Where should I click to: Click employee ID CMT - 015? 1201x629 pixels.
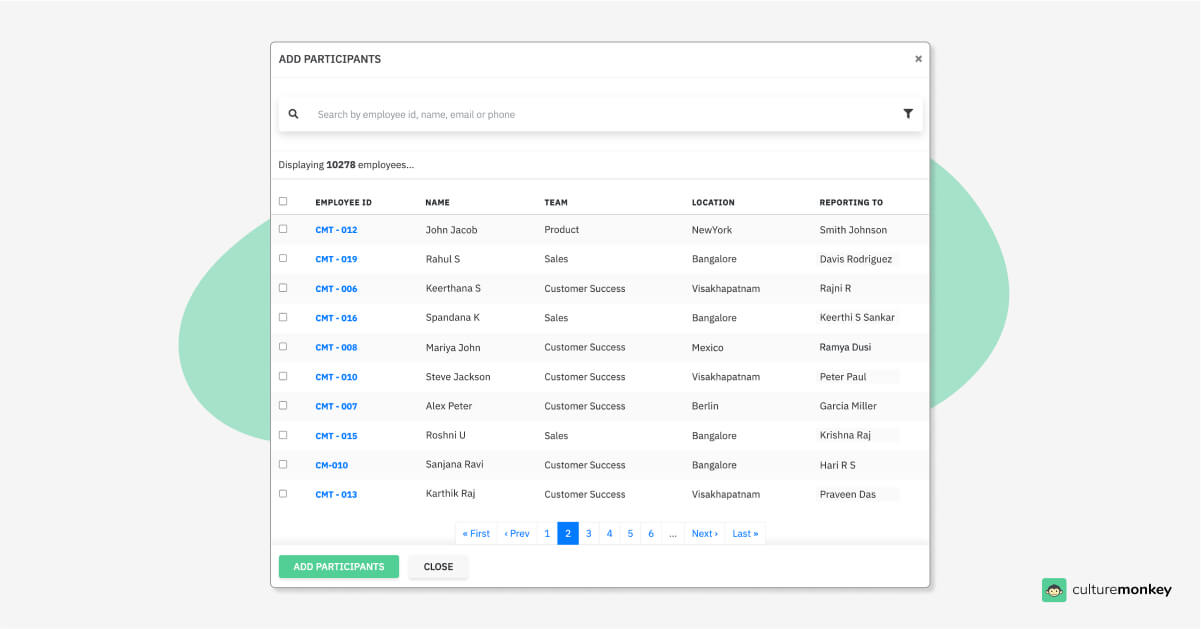click(x=336, y=436)
